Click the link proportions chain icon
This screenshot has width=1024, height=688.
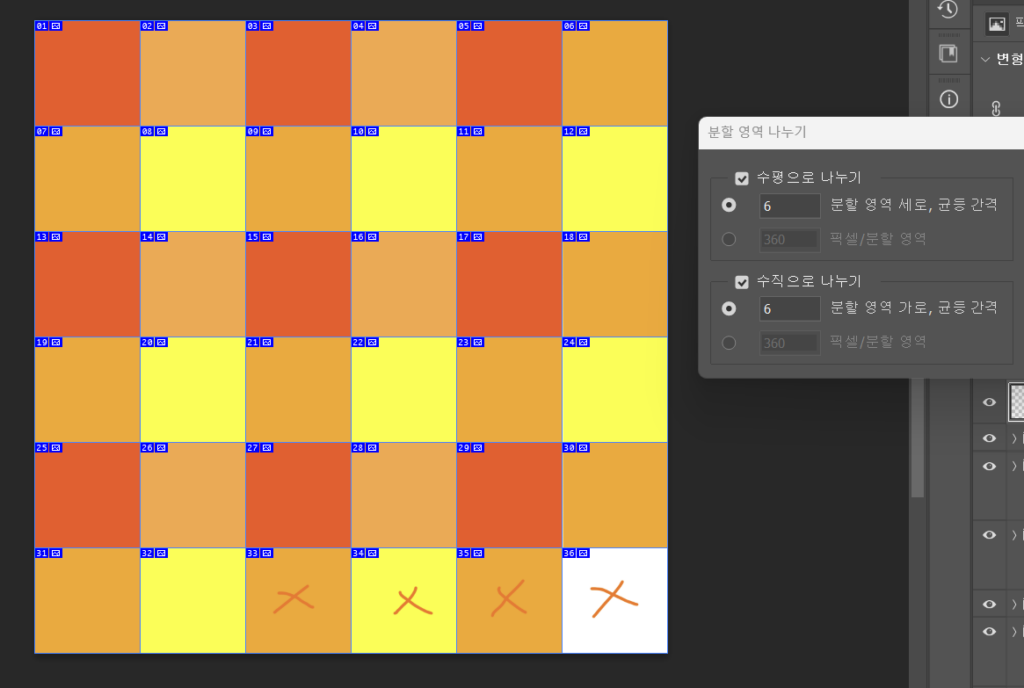point(996,108)
